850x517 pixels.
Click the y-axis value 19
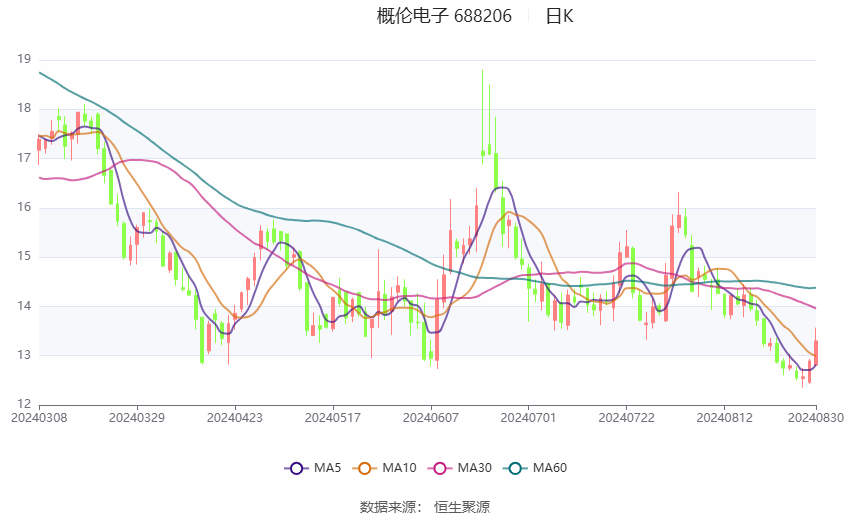(x=24, y=59)
